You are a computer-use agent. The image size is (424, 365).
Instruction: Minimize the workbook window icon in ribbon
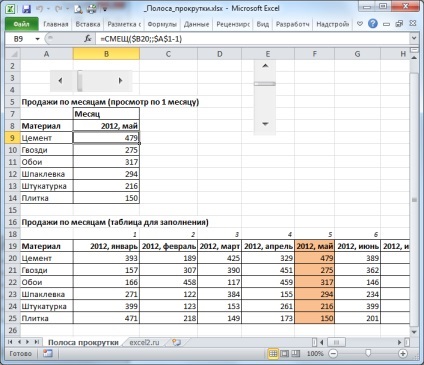tap(386, 24)
